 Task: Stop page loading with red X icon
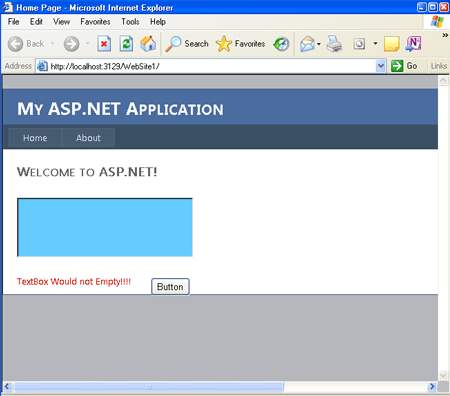104,44
